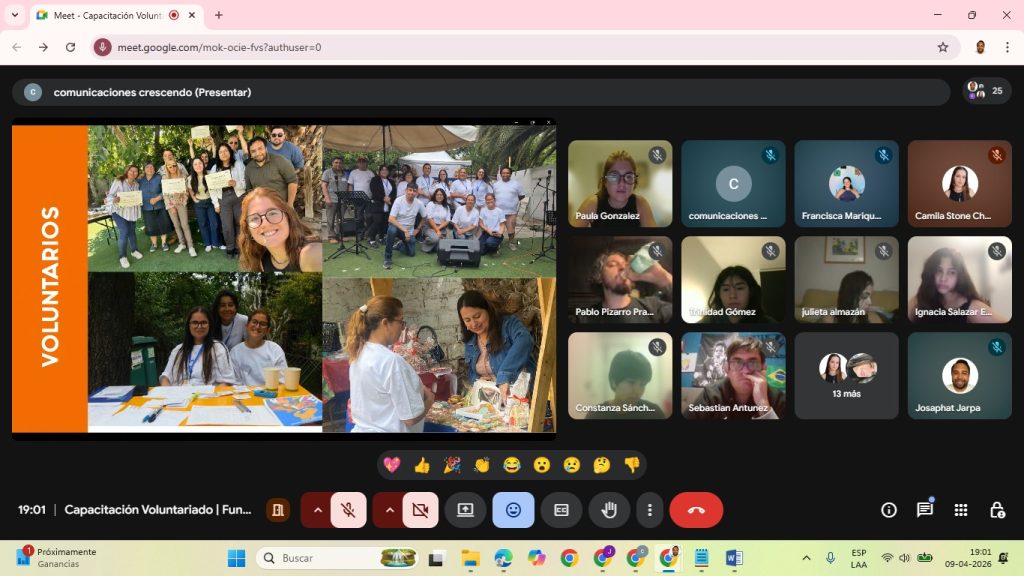The width and height of the screenshot is (1024, 576).
Task: Toggle the emoji reactions bar
Action: coord(513,510)
